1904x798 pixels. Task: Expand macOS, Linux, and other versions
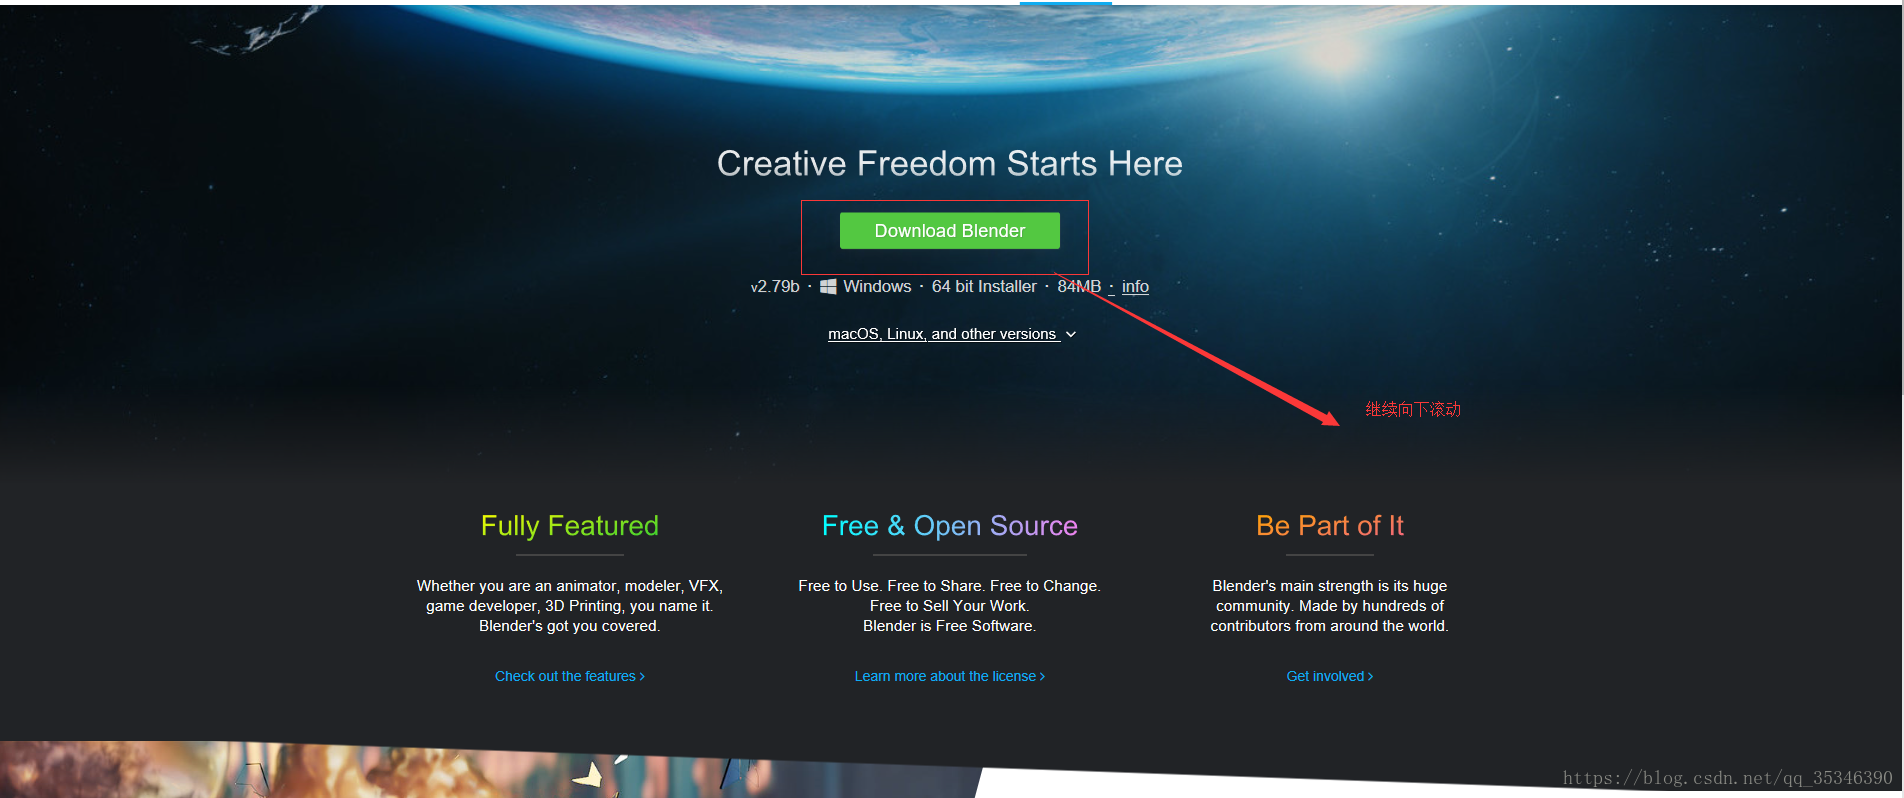point(942,334)
